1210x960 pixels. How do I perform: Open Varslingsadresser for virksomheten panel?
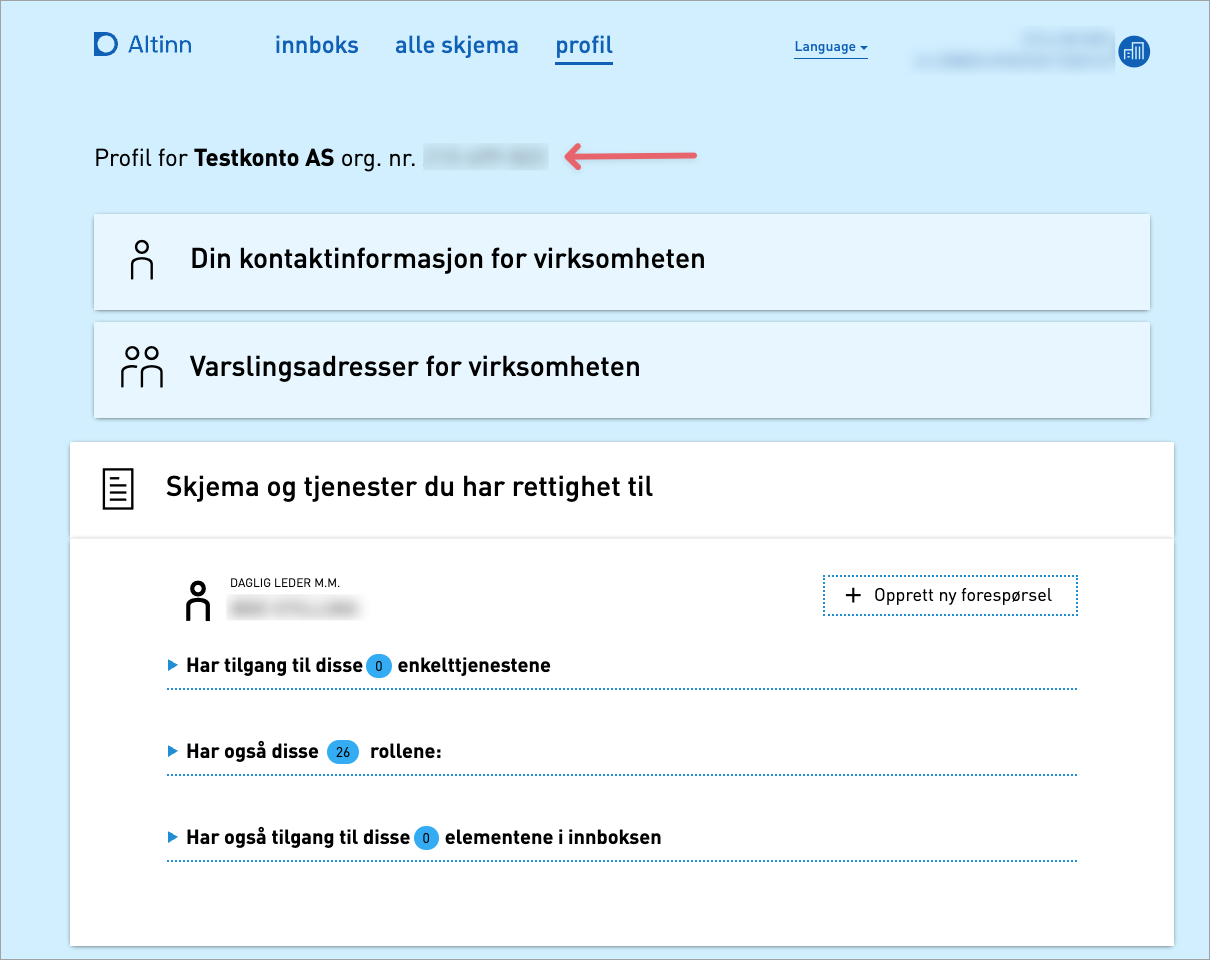click(415, 367)
